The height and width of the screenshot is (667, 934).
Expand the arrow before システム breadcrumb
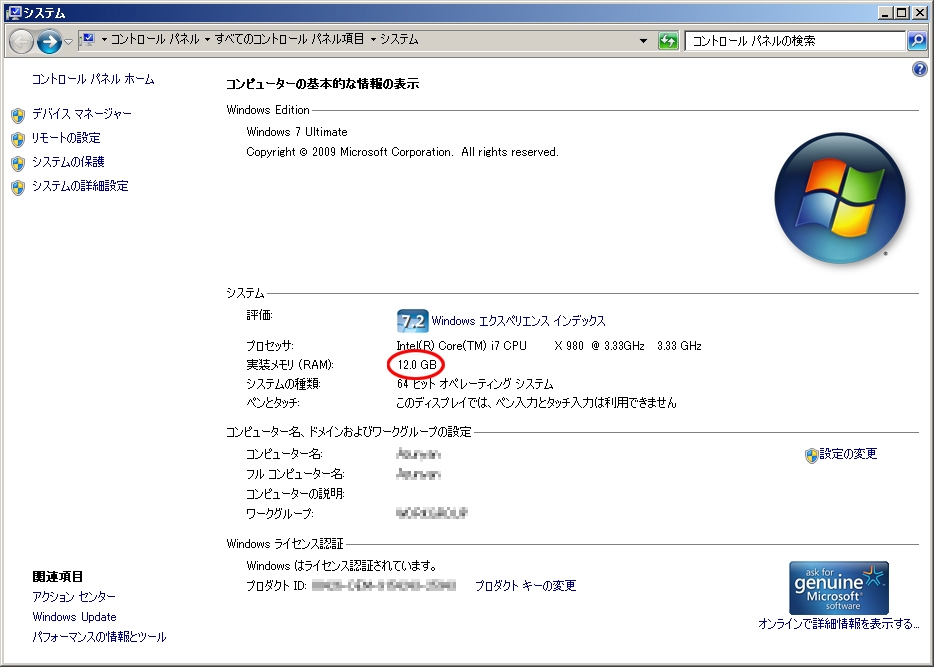(x=373, y=40)
